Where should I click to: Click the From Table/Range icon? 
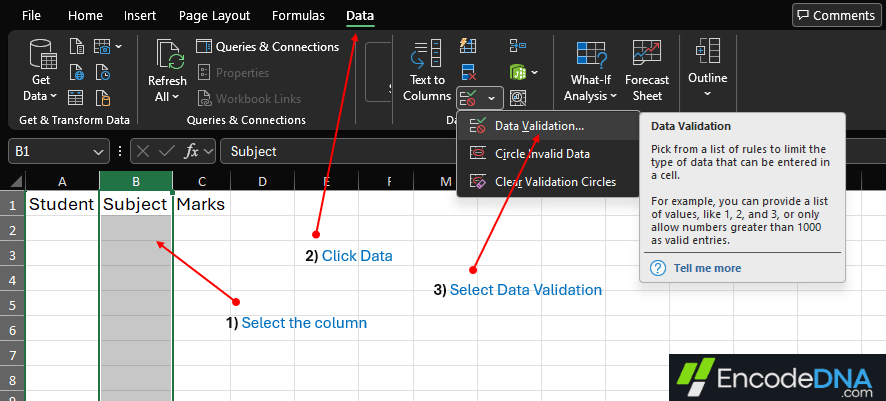pyautogui.click(x=76, y=98)
